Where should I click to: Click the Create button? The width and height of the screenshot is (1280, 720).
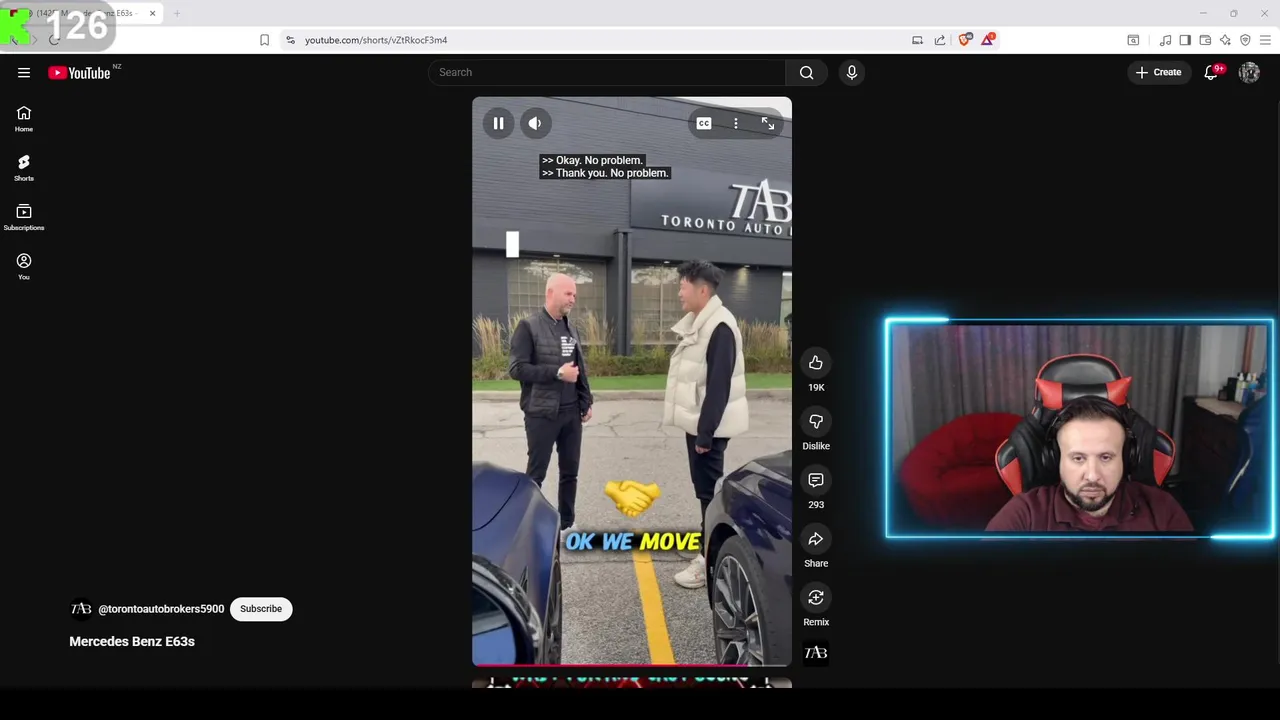pos(1158,72)
